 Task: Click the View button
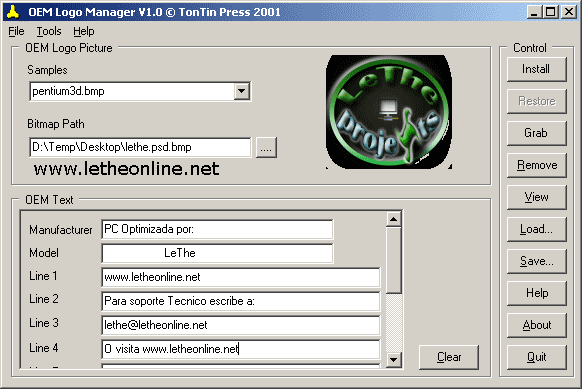536,197
